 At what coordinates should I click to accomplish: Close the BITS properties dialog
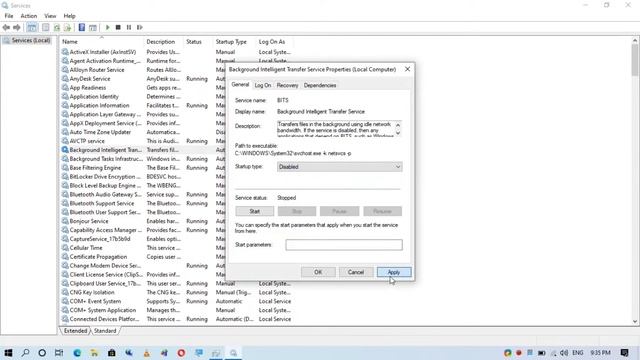point(407,69)
